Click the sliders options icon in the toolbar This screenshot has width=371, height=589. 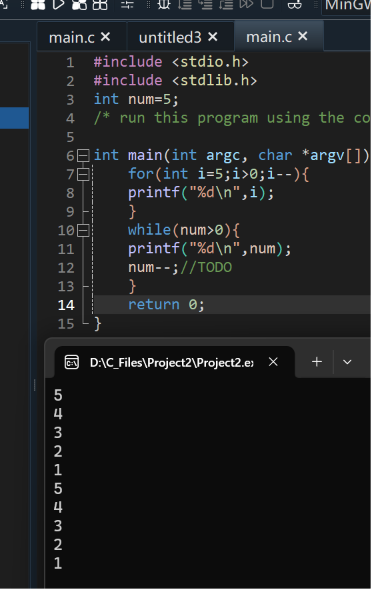tap(127, 5)
